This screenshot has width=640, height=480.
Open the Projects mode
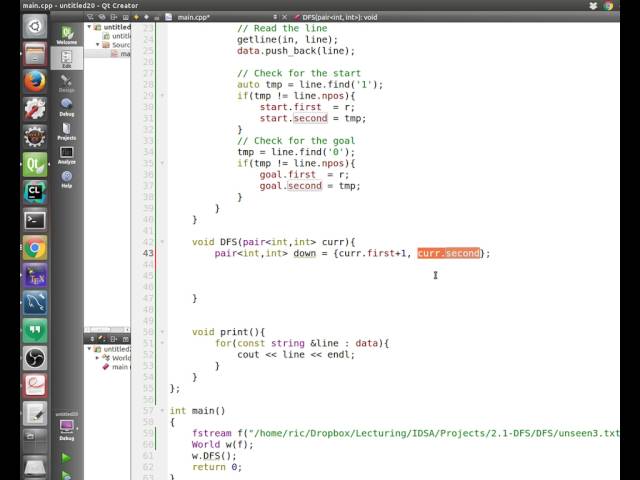tap(67, 130)
